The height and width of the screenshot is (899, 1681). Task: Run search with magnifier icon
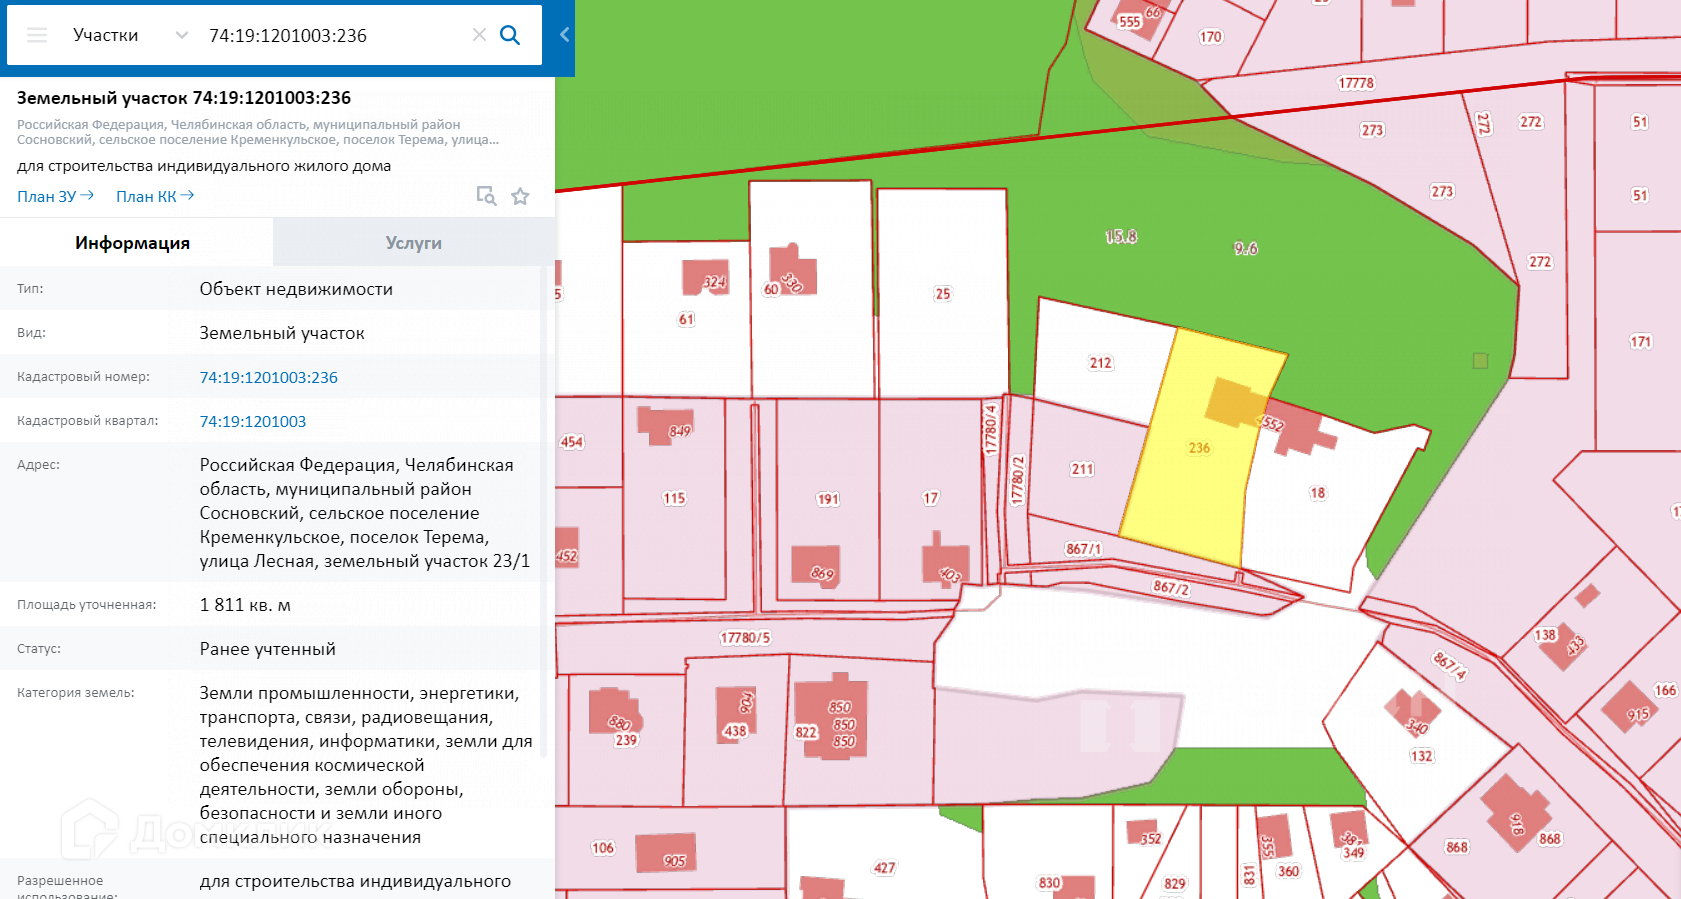pos(510,35)
